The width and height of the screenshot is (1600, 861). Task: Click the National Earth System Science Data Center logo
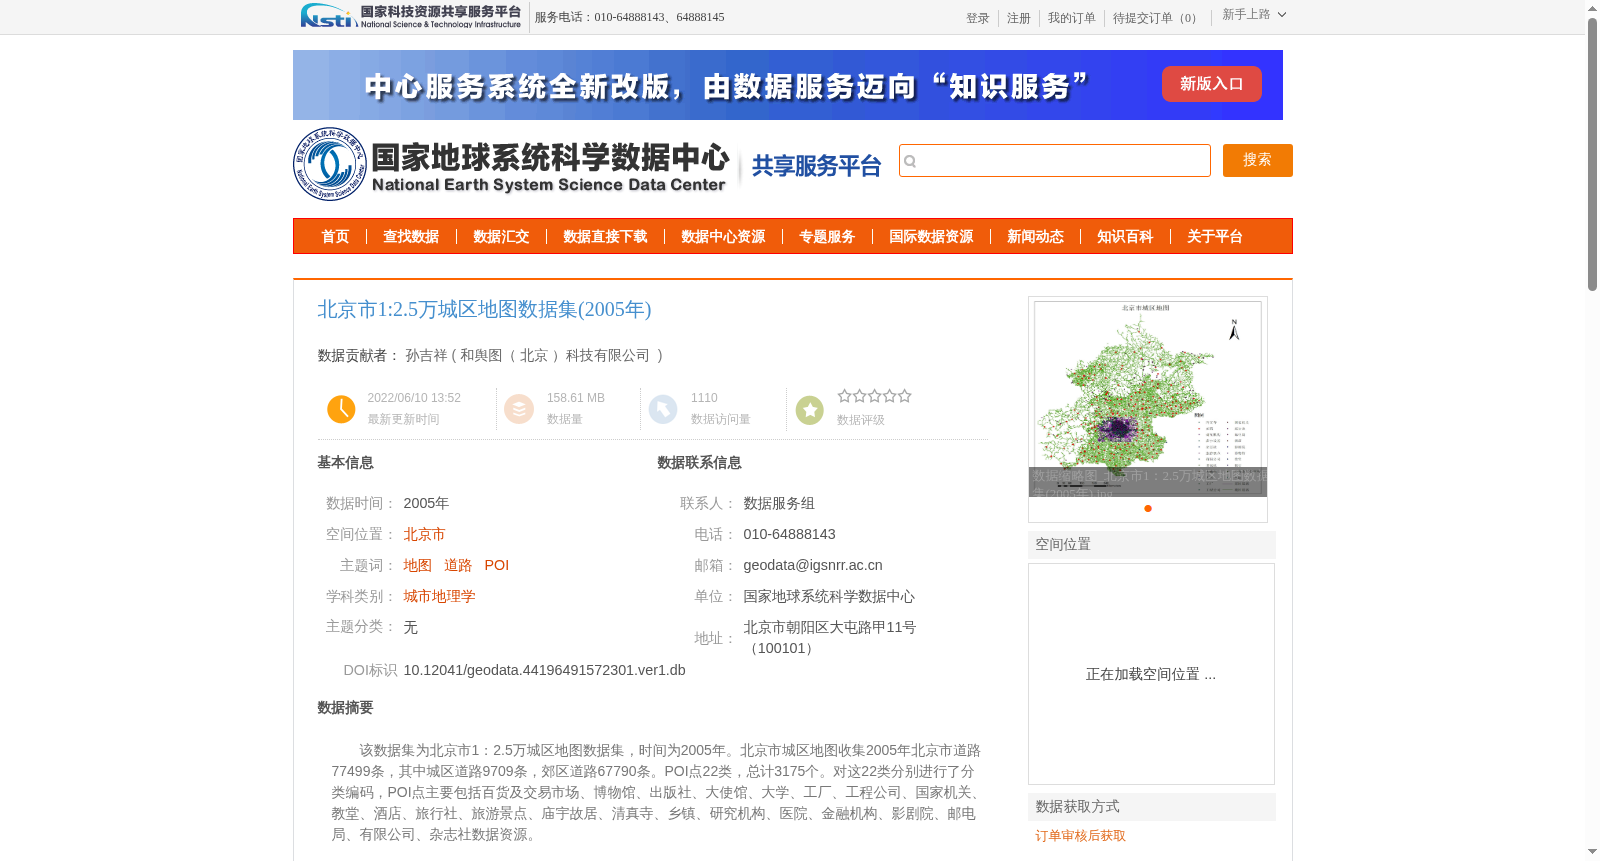tap(511, 164)
